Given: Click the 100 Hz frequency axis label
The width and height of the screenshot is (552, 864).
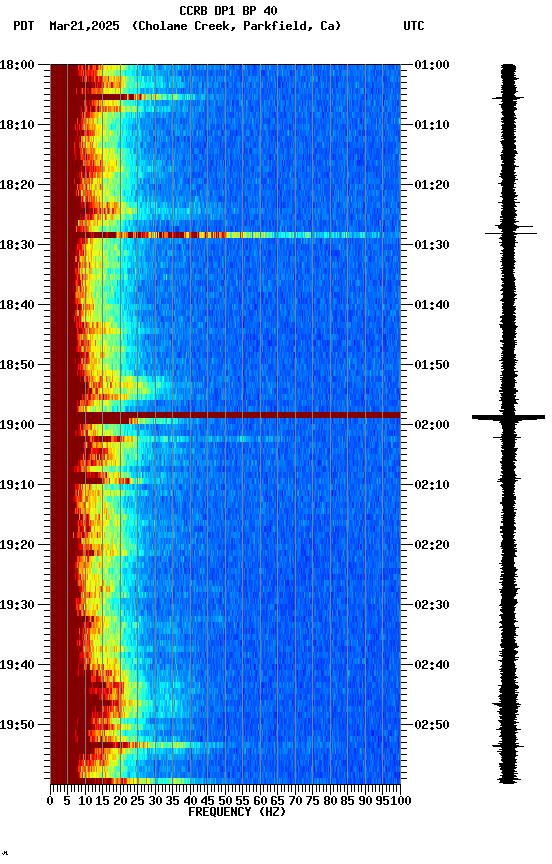Looking at the screenshot, I should pyautogui.click(x=401, y=801).
